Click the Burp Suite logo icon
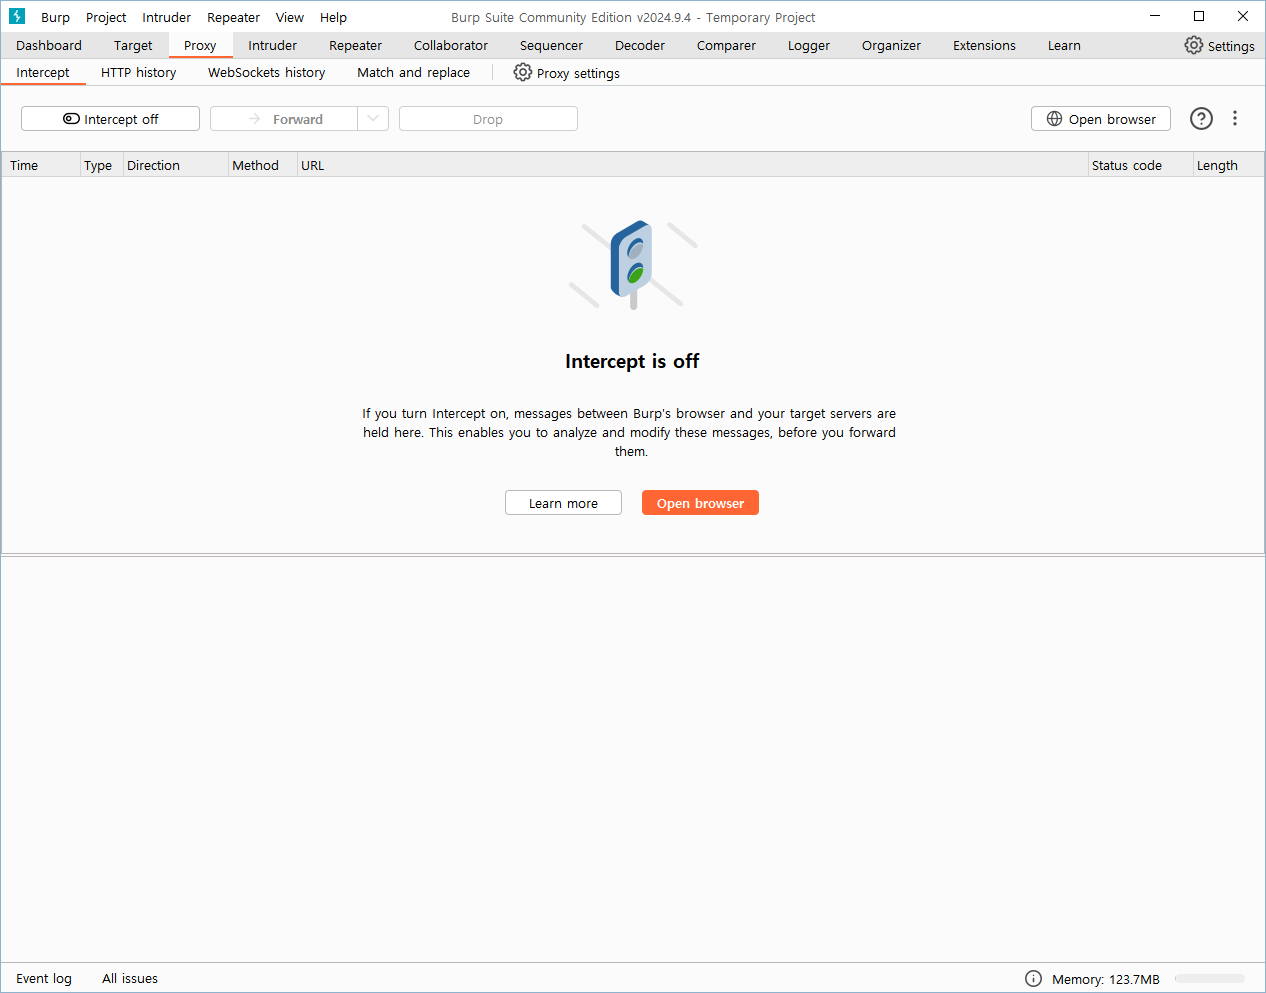Screen dimensions: 1266x993 (17, 16)
